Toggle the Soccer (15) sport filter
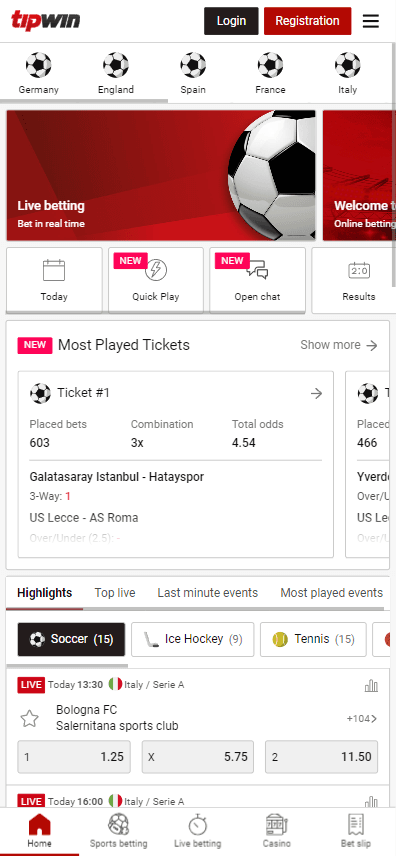This screenshot has width=396, height=856. point(71,639)
